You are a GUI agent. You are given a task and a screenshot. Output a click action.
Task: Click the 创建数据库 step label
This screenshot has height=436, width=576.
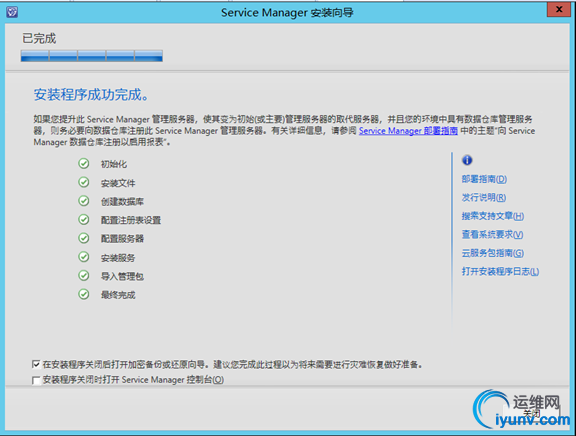[122, 202]
